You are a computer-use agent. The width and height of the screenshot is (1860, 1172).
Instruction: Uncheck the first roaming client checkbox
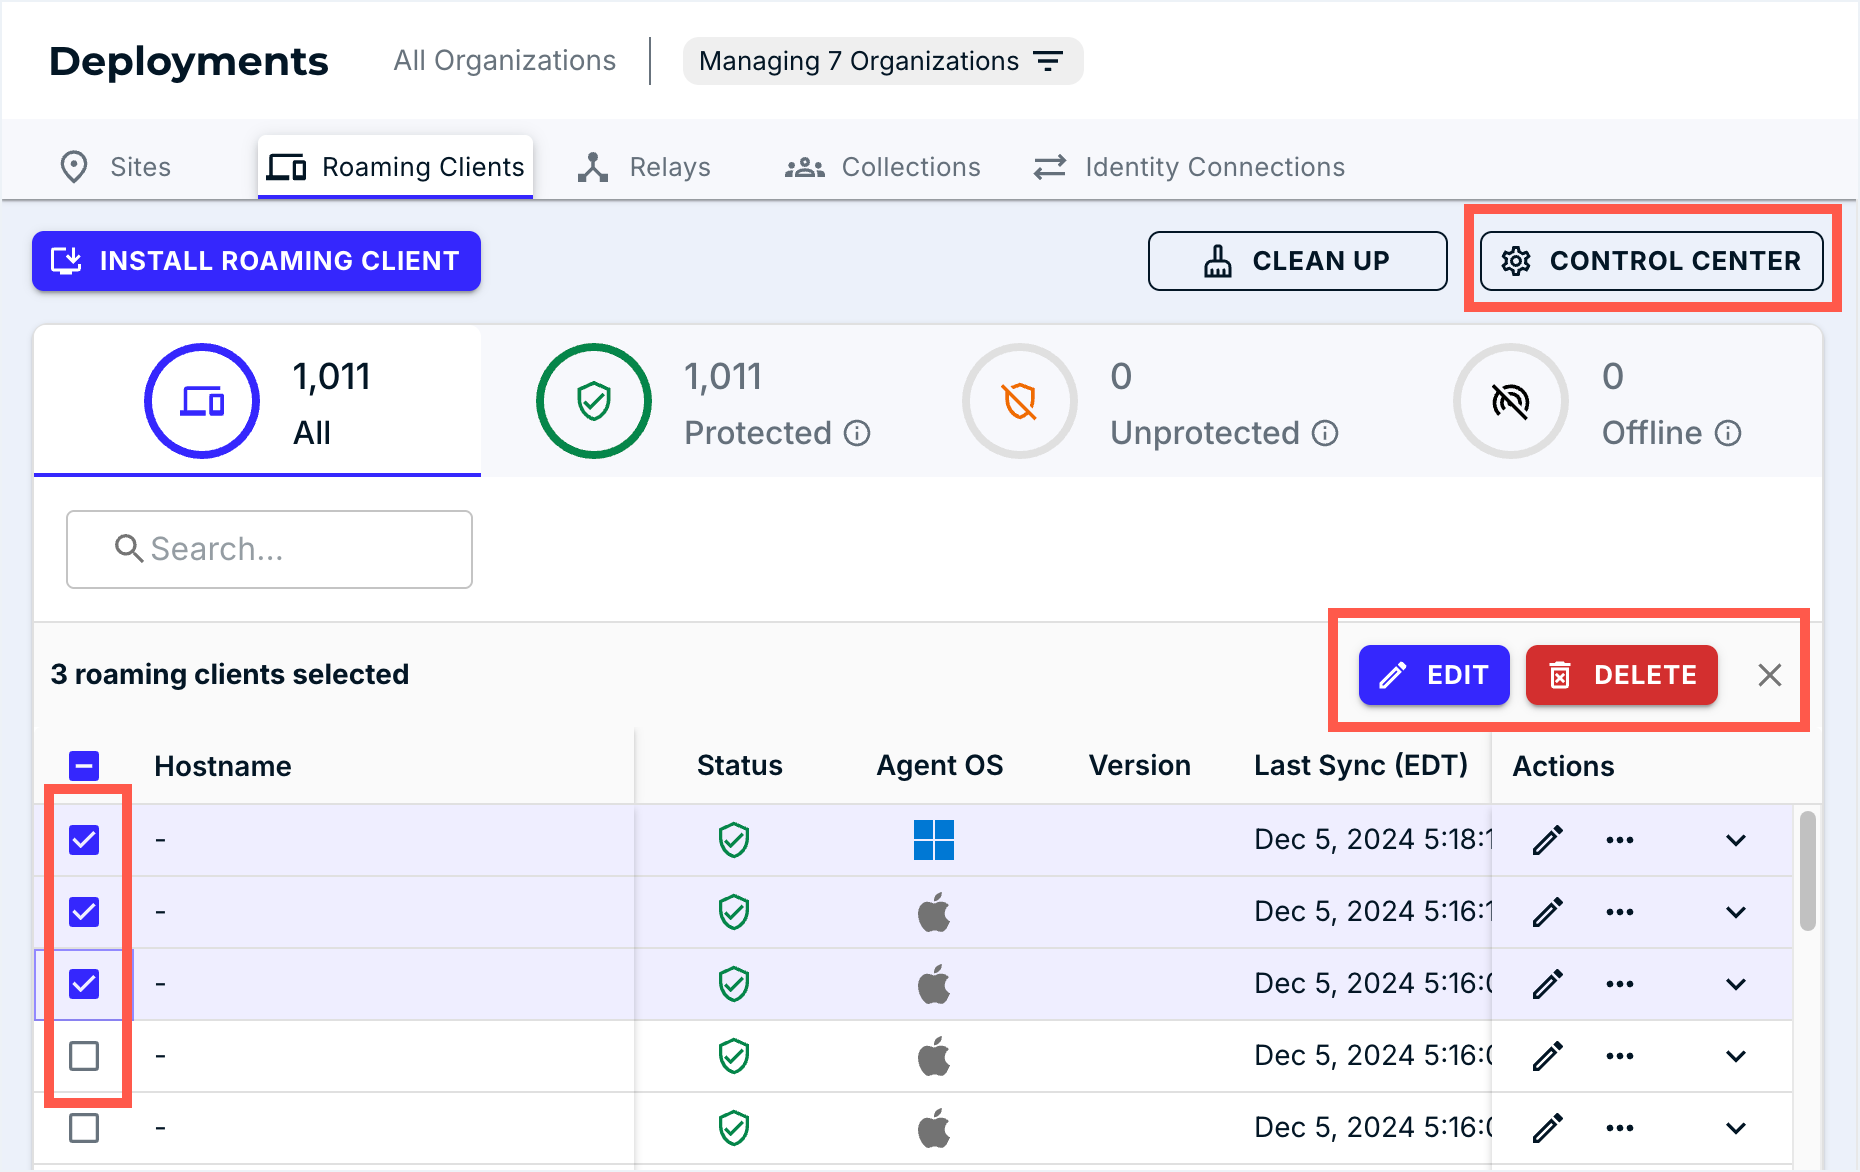point(84,840)
